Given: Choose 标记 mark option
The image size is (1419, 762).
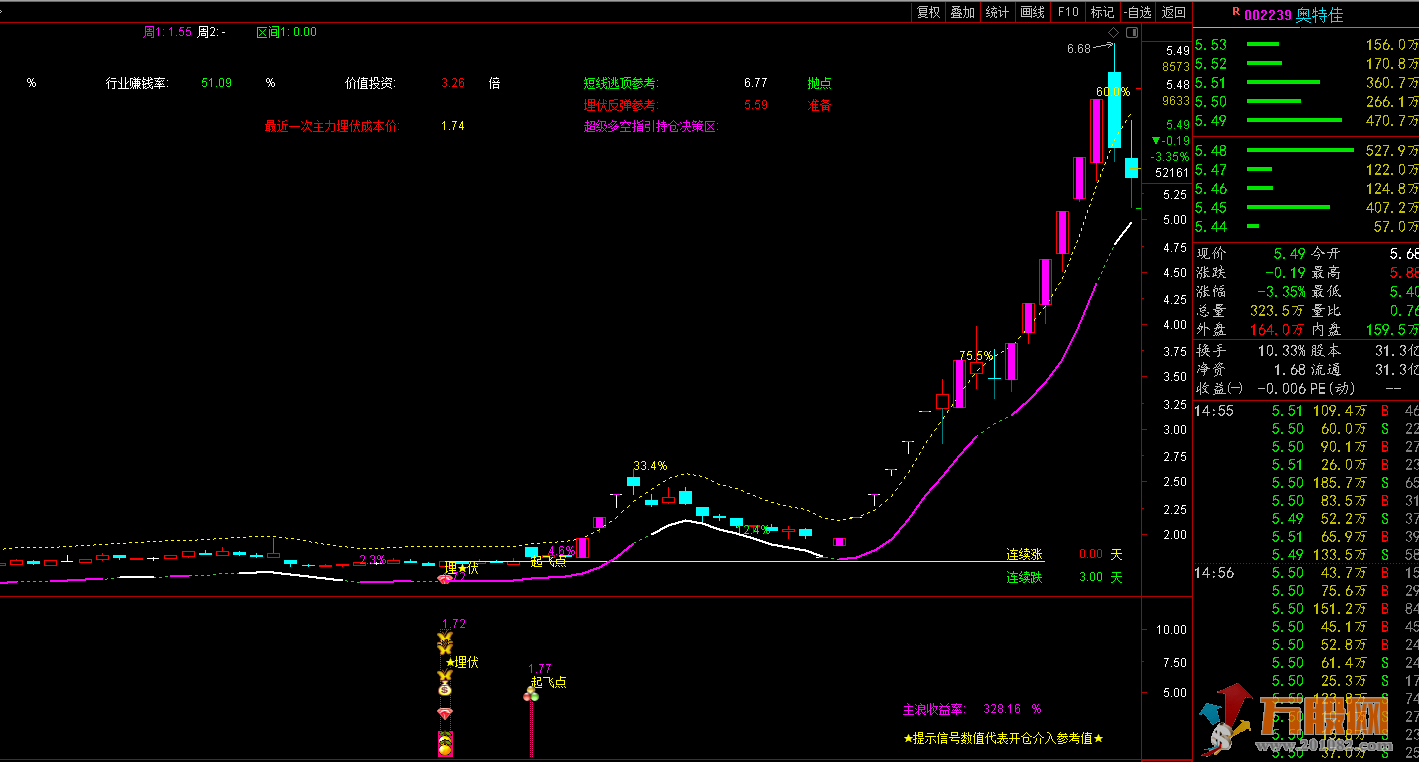Looking at the screenshot, I should point(1102,12).
